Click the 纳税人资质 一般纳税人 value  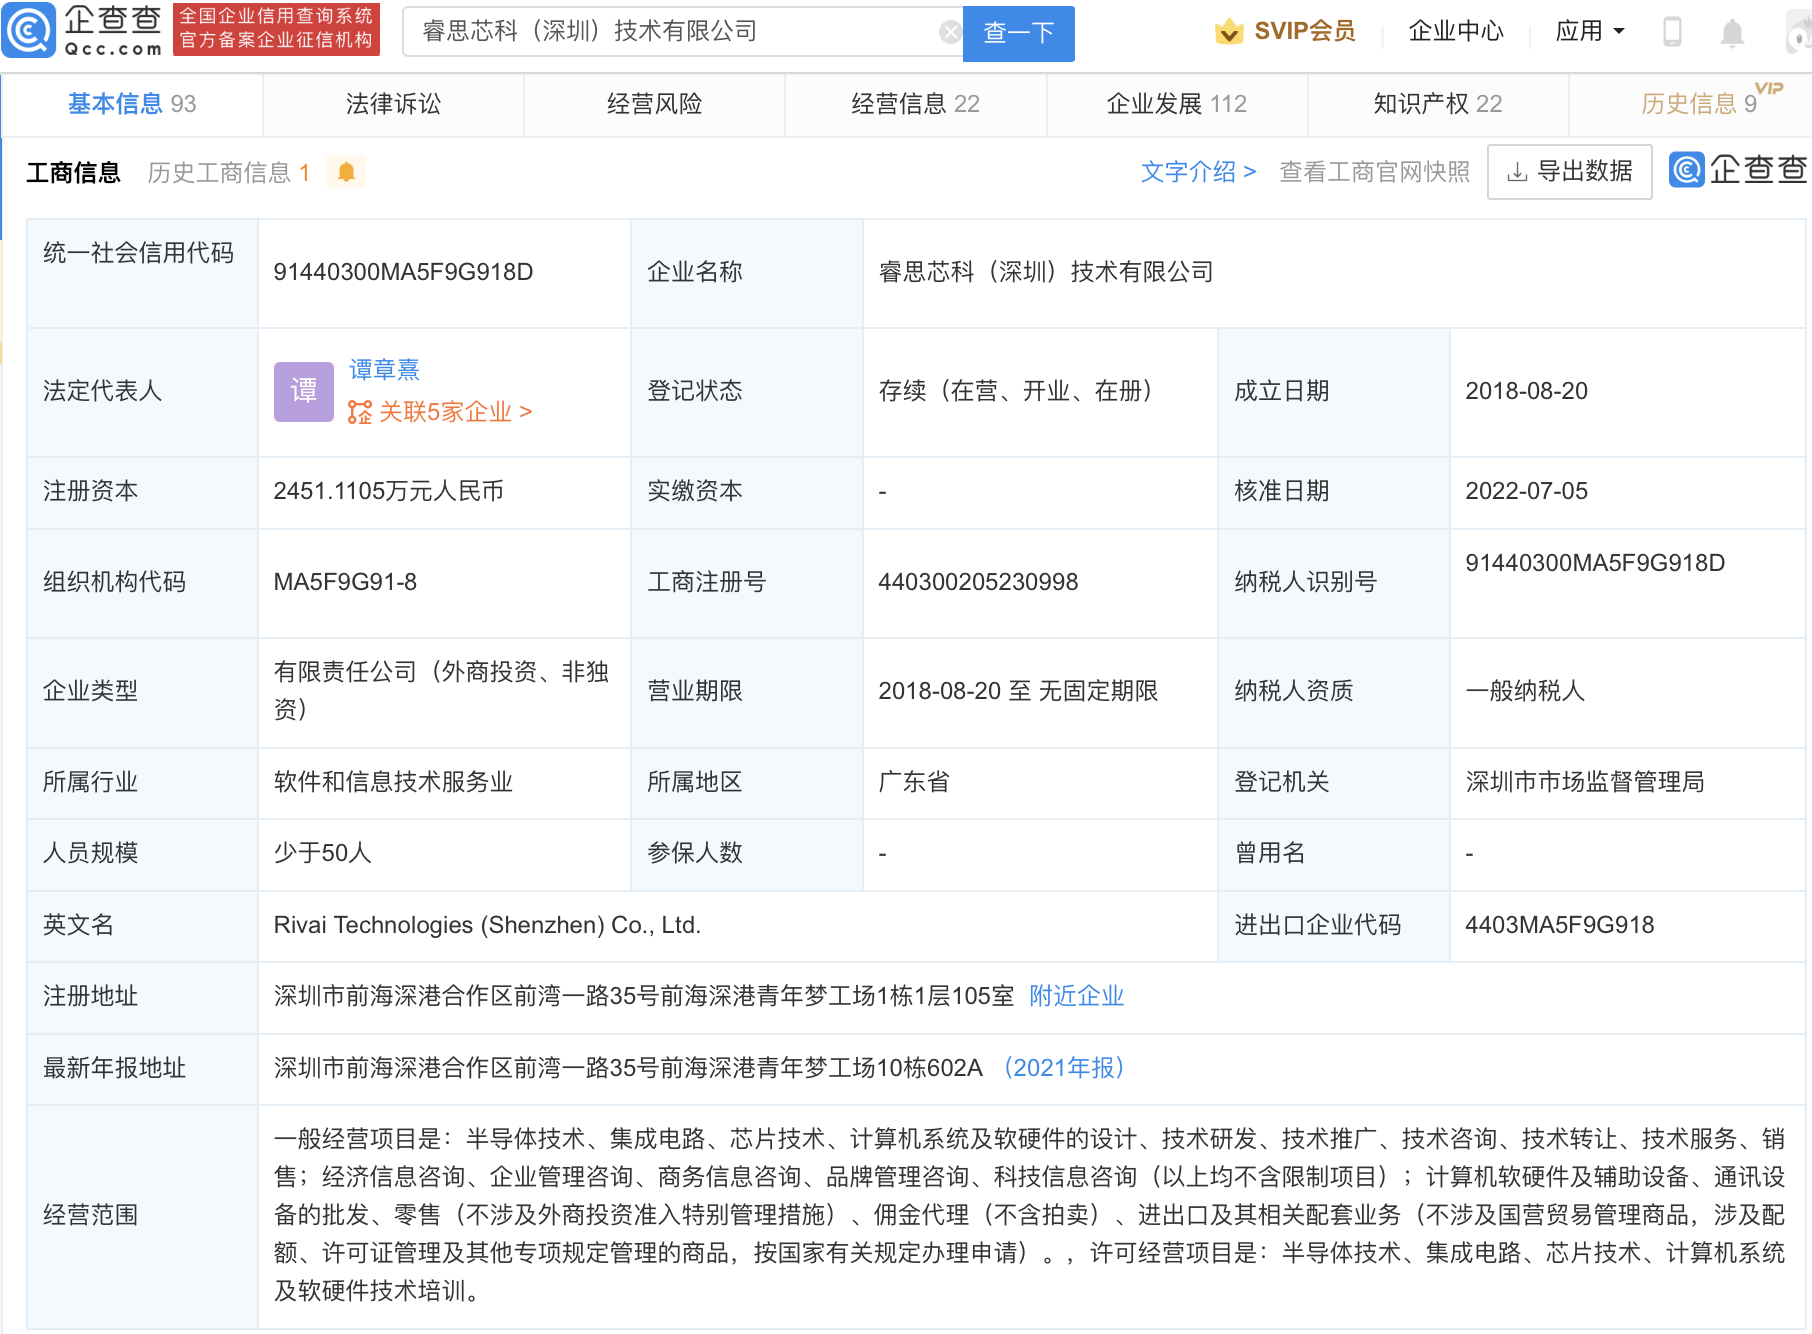pos(1524,691)
